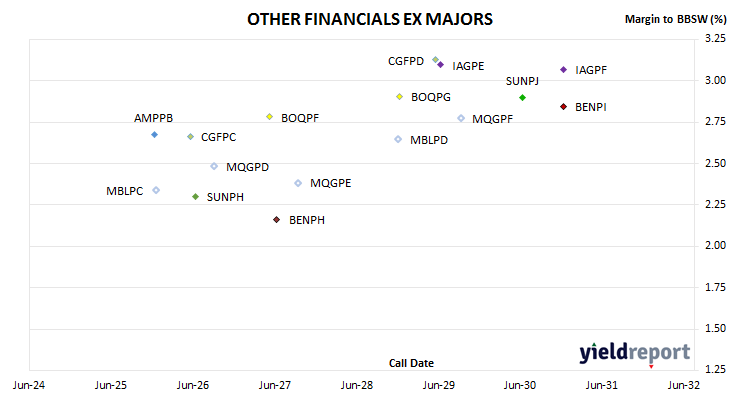
Task: Click the AMPPB blue diamond marker
Action: (155, 135)
